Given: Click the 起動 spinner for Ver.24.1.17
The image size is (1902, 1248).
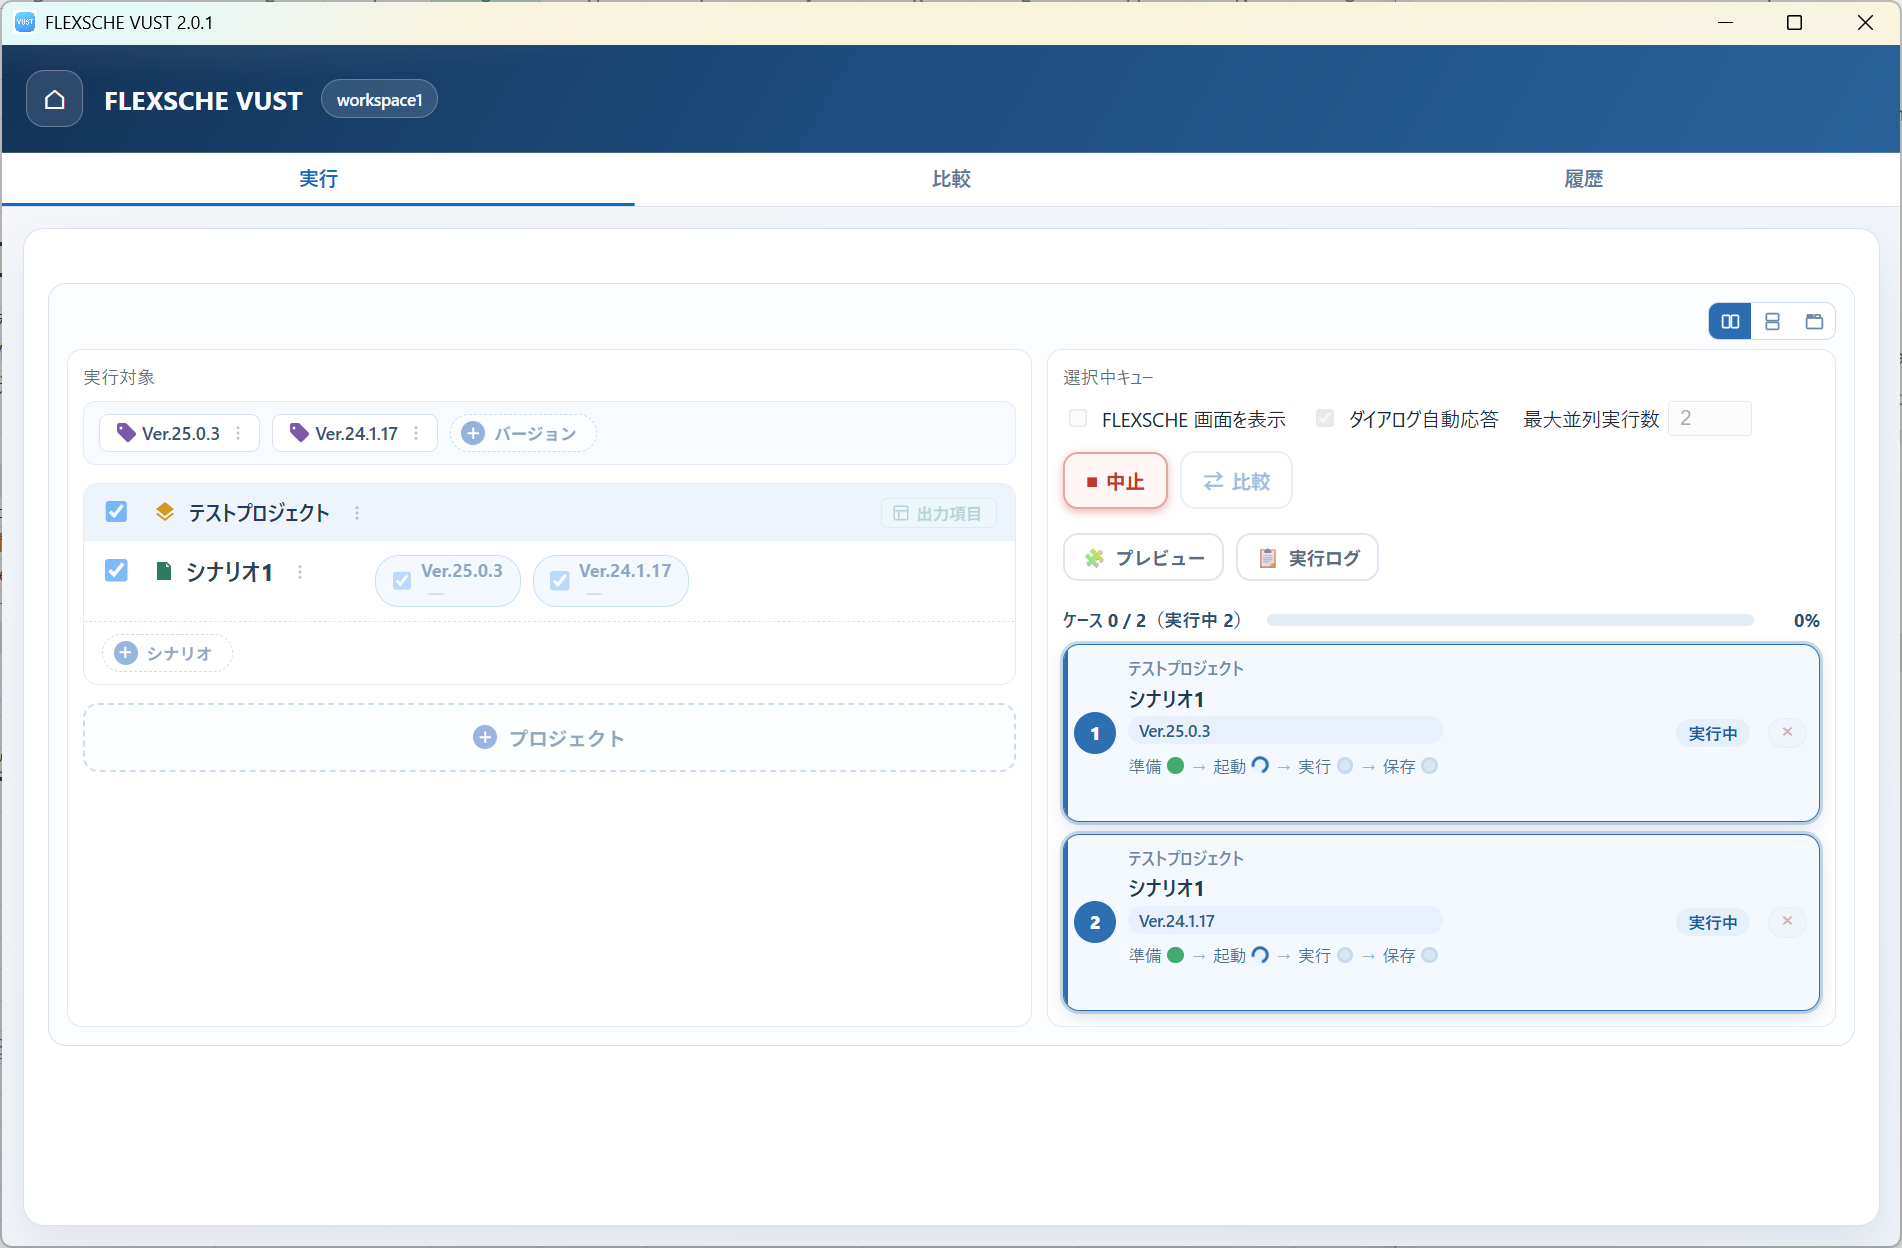Looking at the screenshot, I should point(1260,955).
